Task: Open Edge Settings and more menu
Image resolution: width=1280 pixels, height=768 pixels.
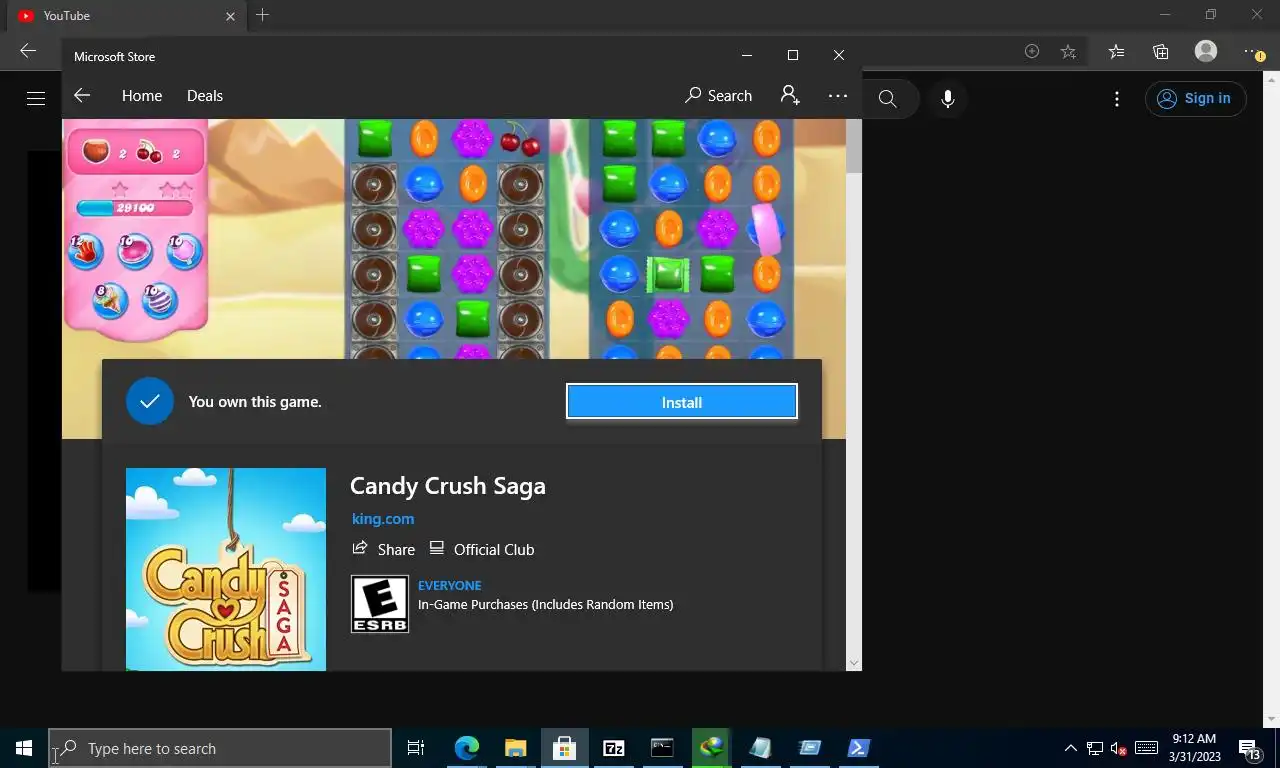Action: tap(1254, 51)
